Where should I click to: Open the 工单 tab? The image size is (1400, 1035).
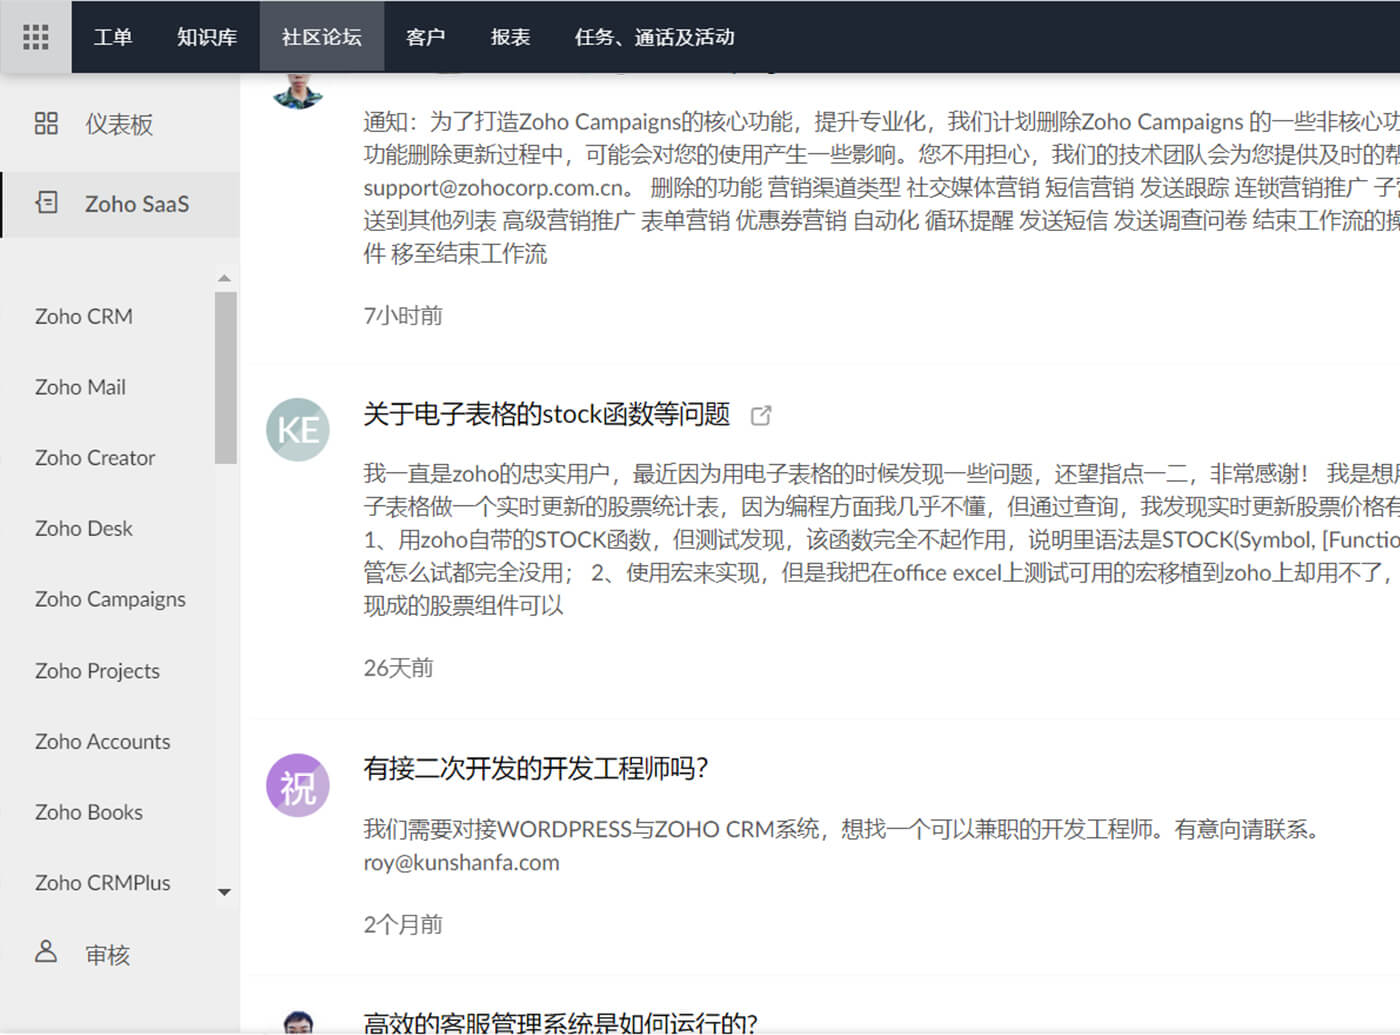click(113, 37)
